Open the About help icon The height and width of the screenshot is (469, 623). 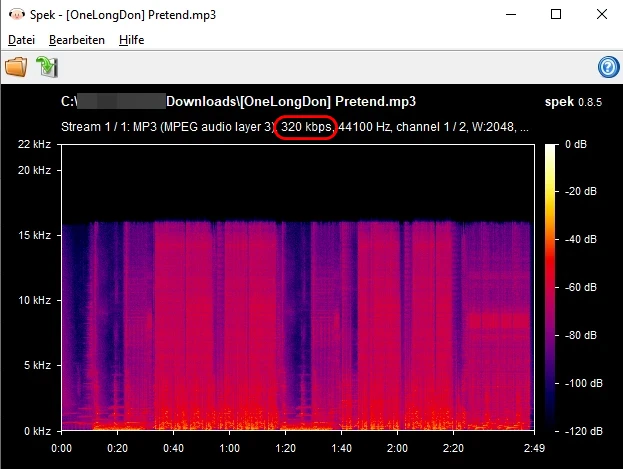[x=608, y=67]
